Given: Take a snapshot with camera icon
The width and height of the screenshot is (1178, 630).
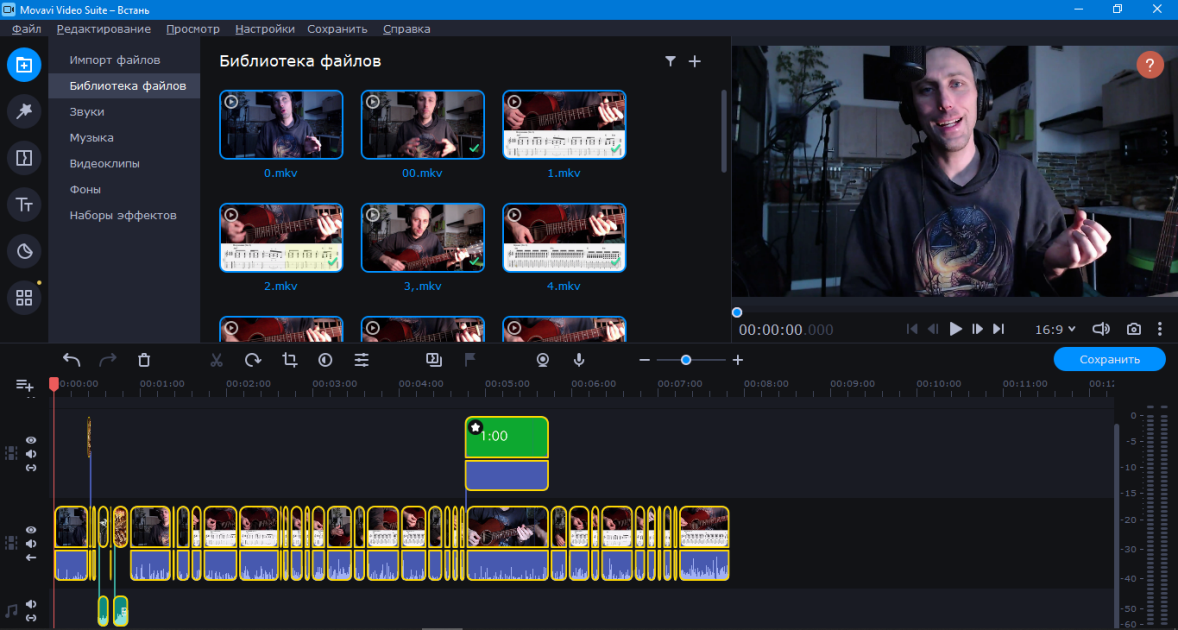Looking at the screenshot, I should [x=1134, y=329].
